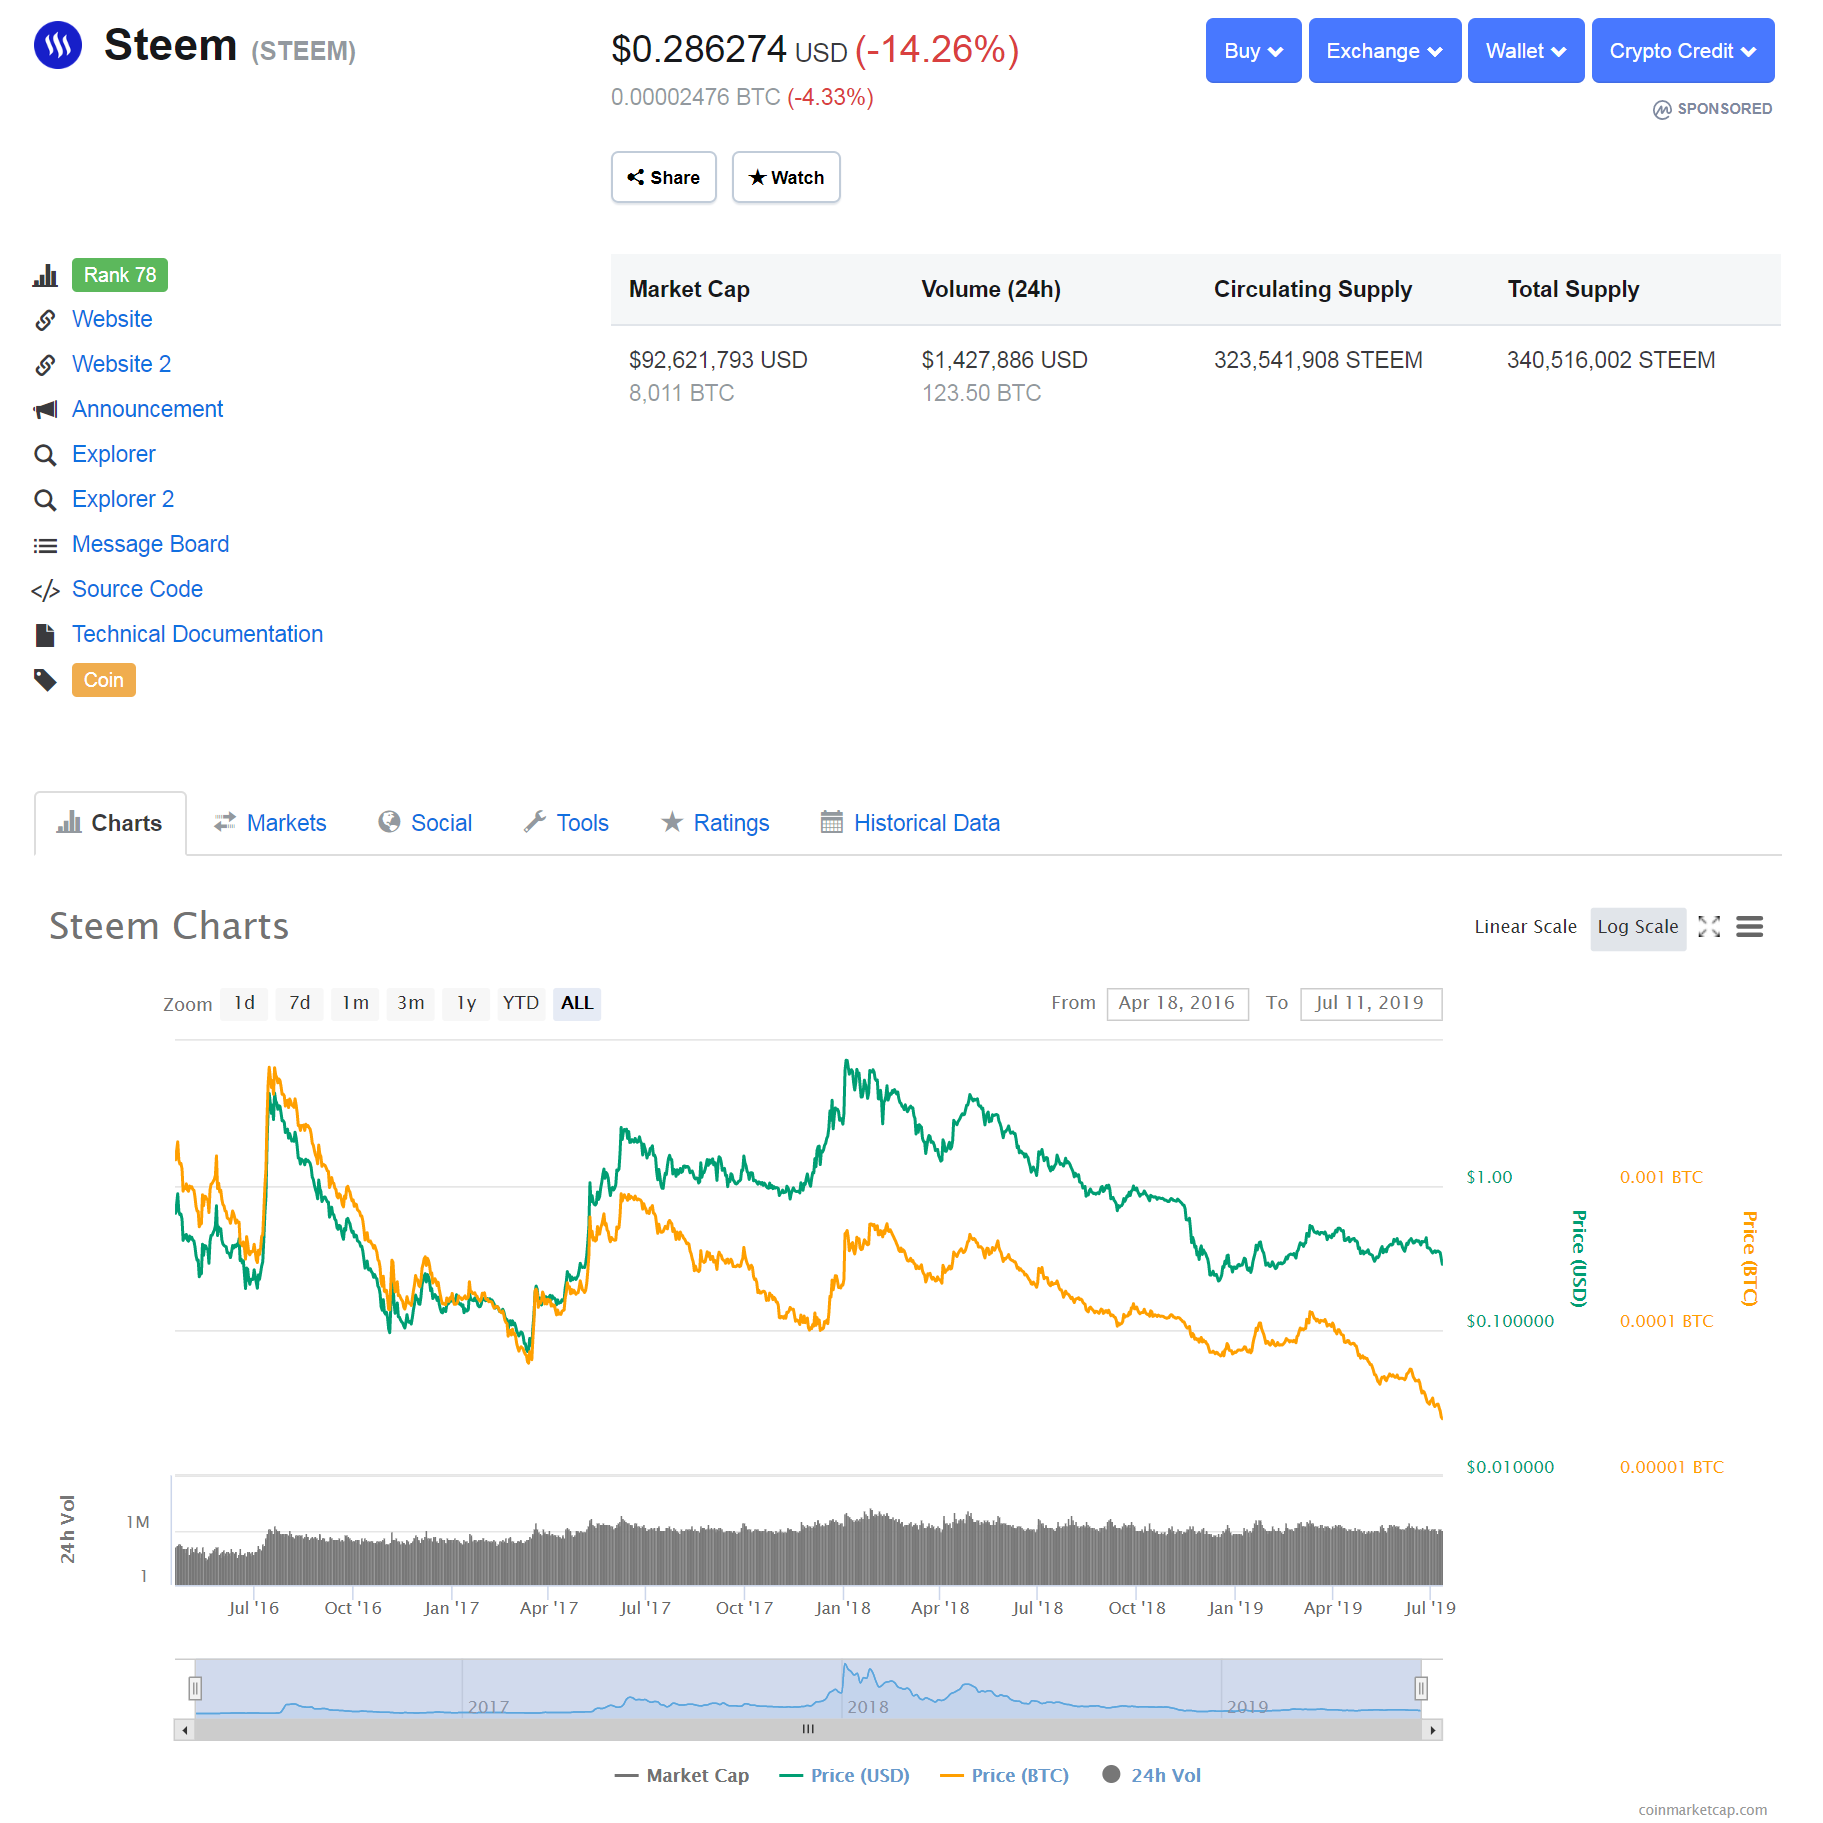Click the Coin tag badge

coord(103,680)
